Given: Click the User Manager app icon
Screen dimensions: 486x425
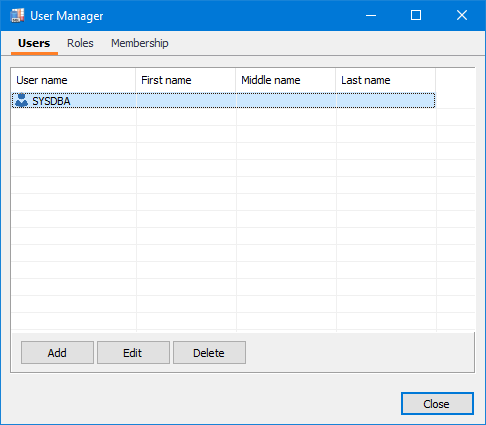Looking at the screenshot, I should (17, 15).
